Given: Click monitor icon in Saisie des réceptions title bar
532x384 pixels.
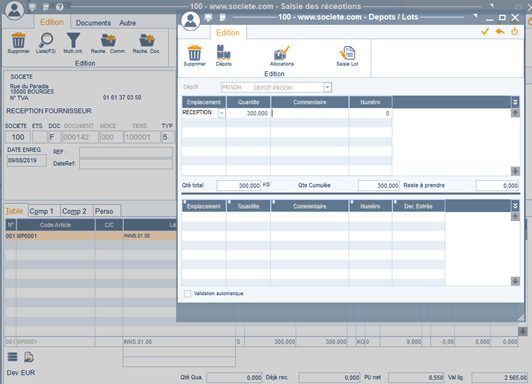Looking at the screenshot, I should (32, 7).
